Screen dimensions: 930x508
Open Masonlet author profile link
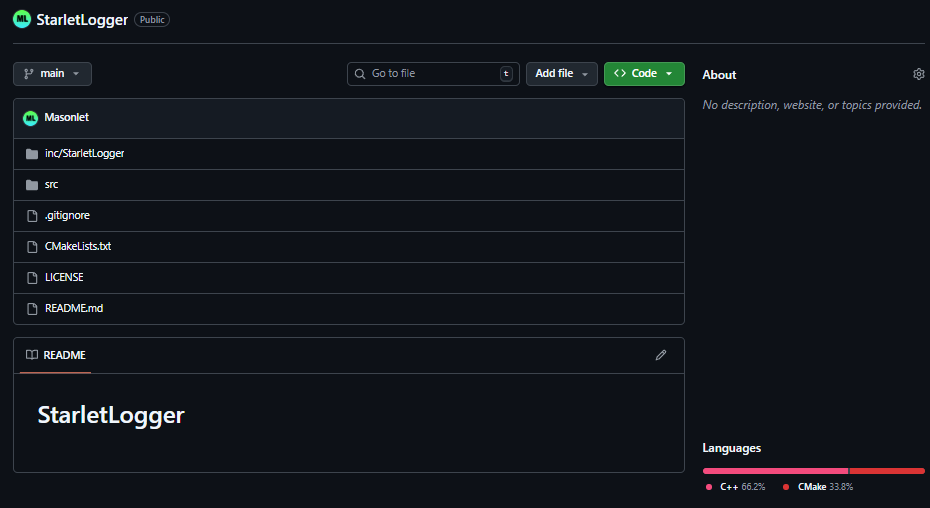click(66, 118)
